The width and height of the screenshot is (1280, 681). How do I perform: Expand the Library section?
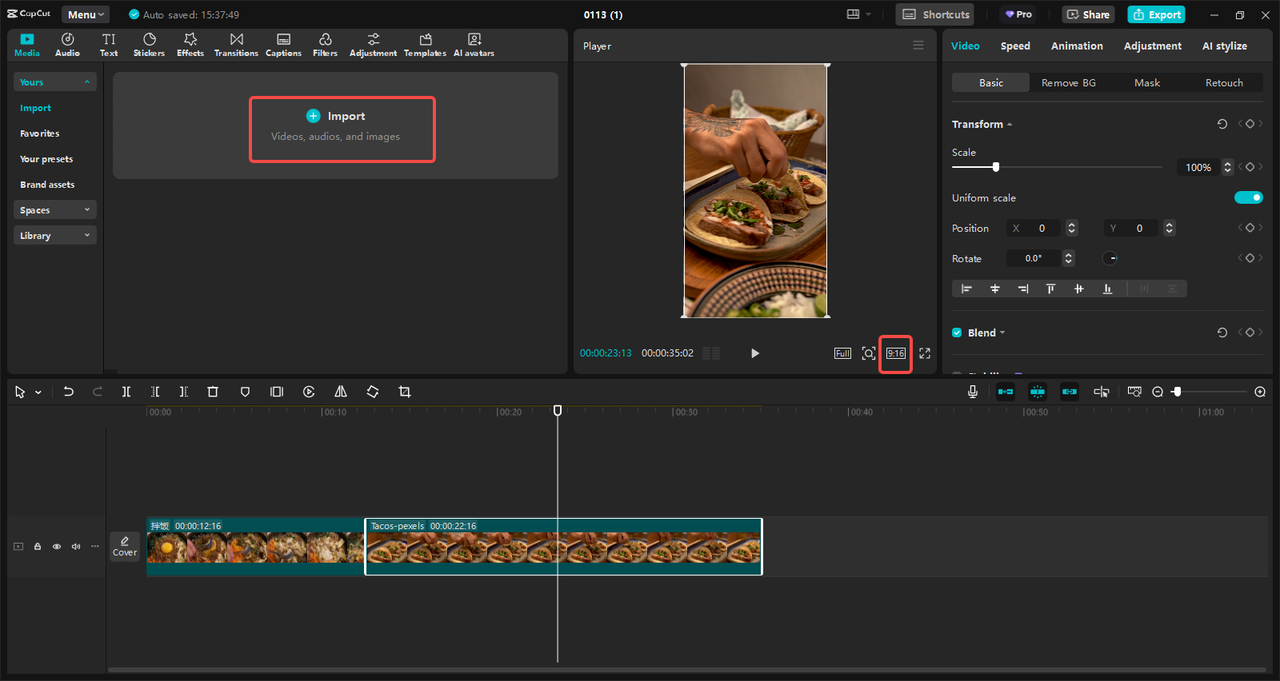point(55,236)
